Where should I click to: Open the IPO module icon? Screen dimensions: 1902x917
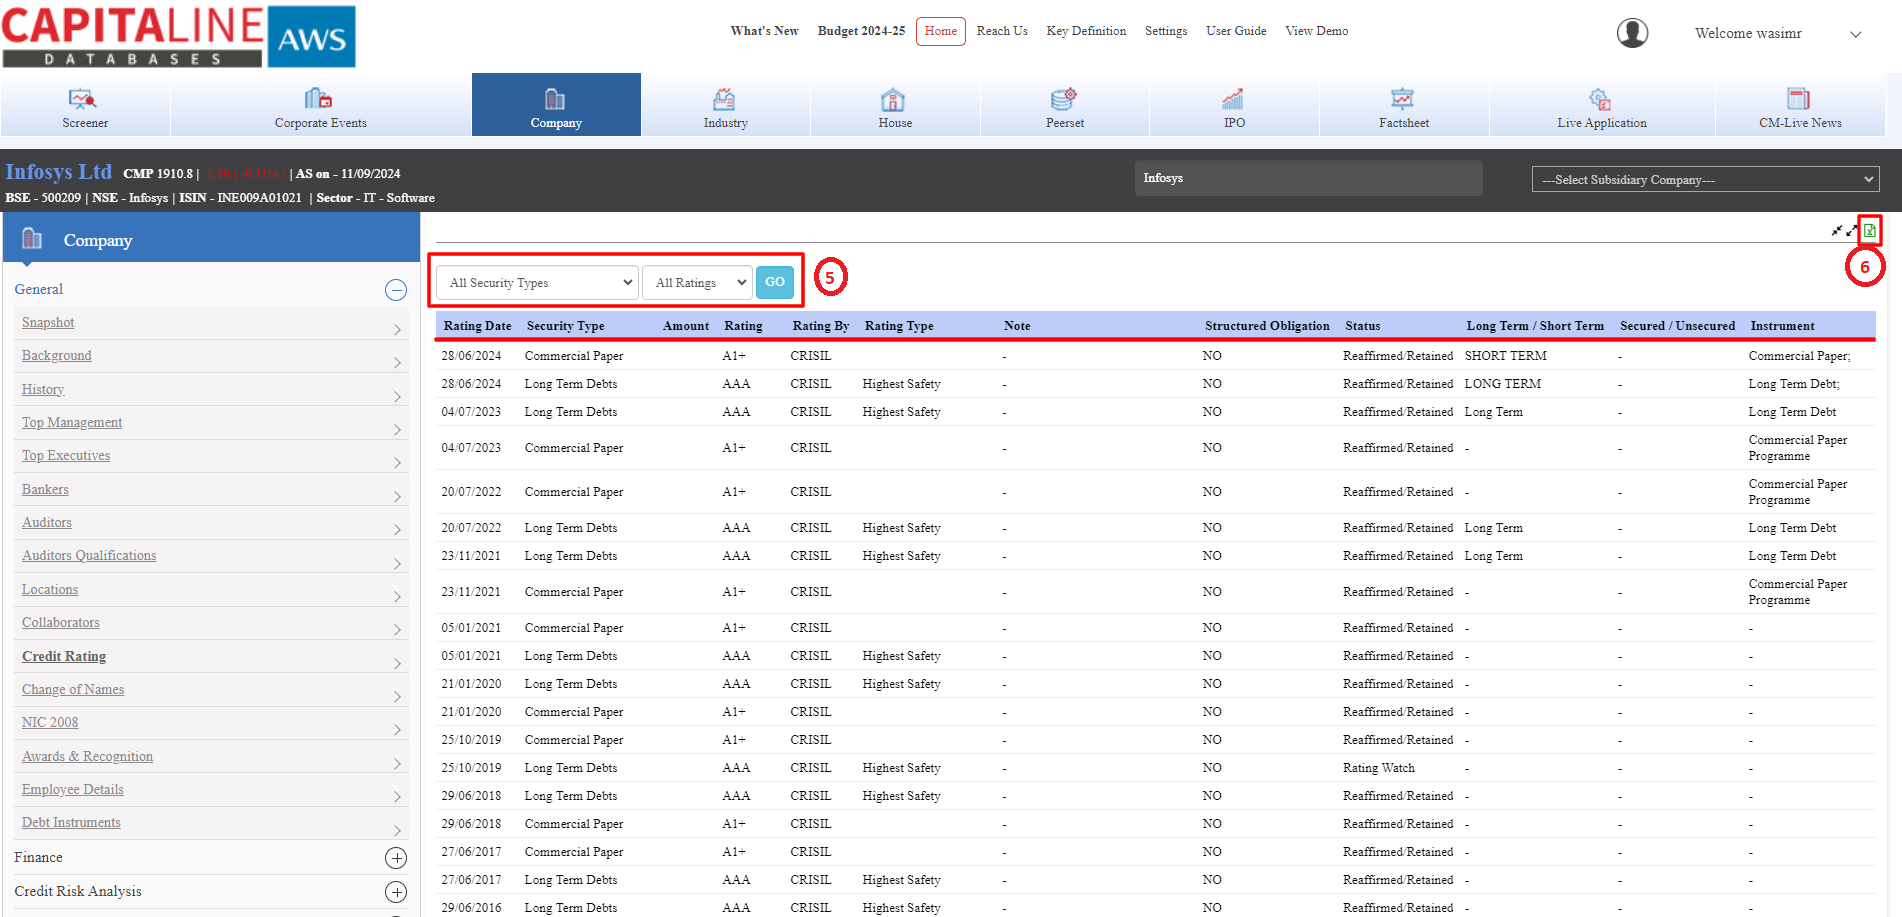pyautogui.click(x=1233, y=99)
